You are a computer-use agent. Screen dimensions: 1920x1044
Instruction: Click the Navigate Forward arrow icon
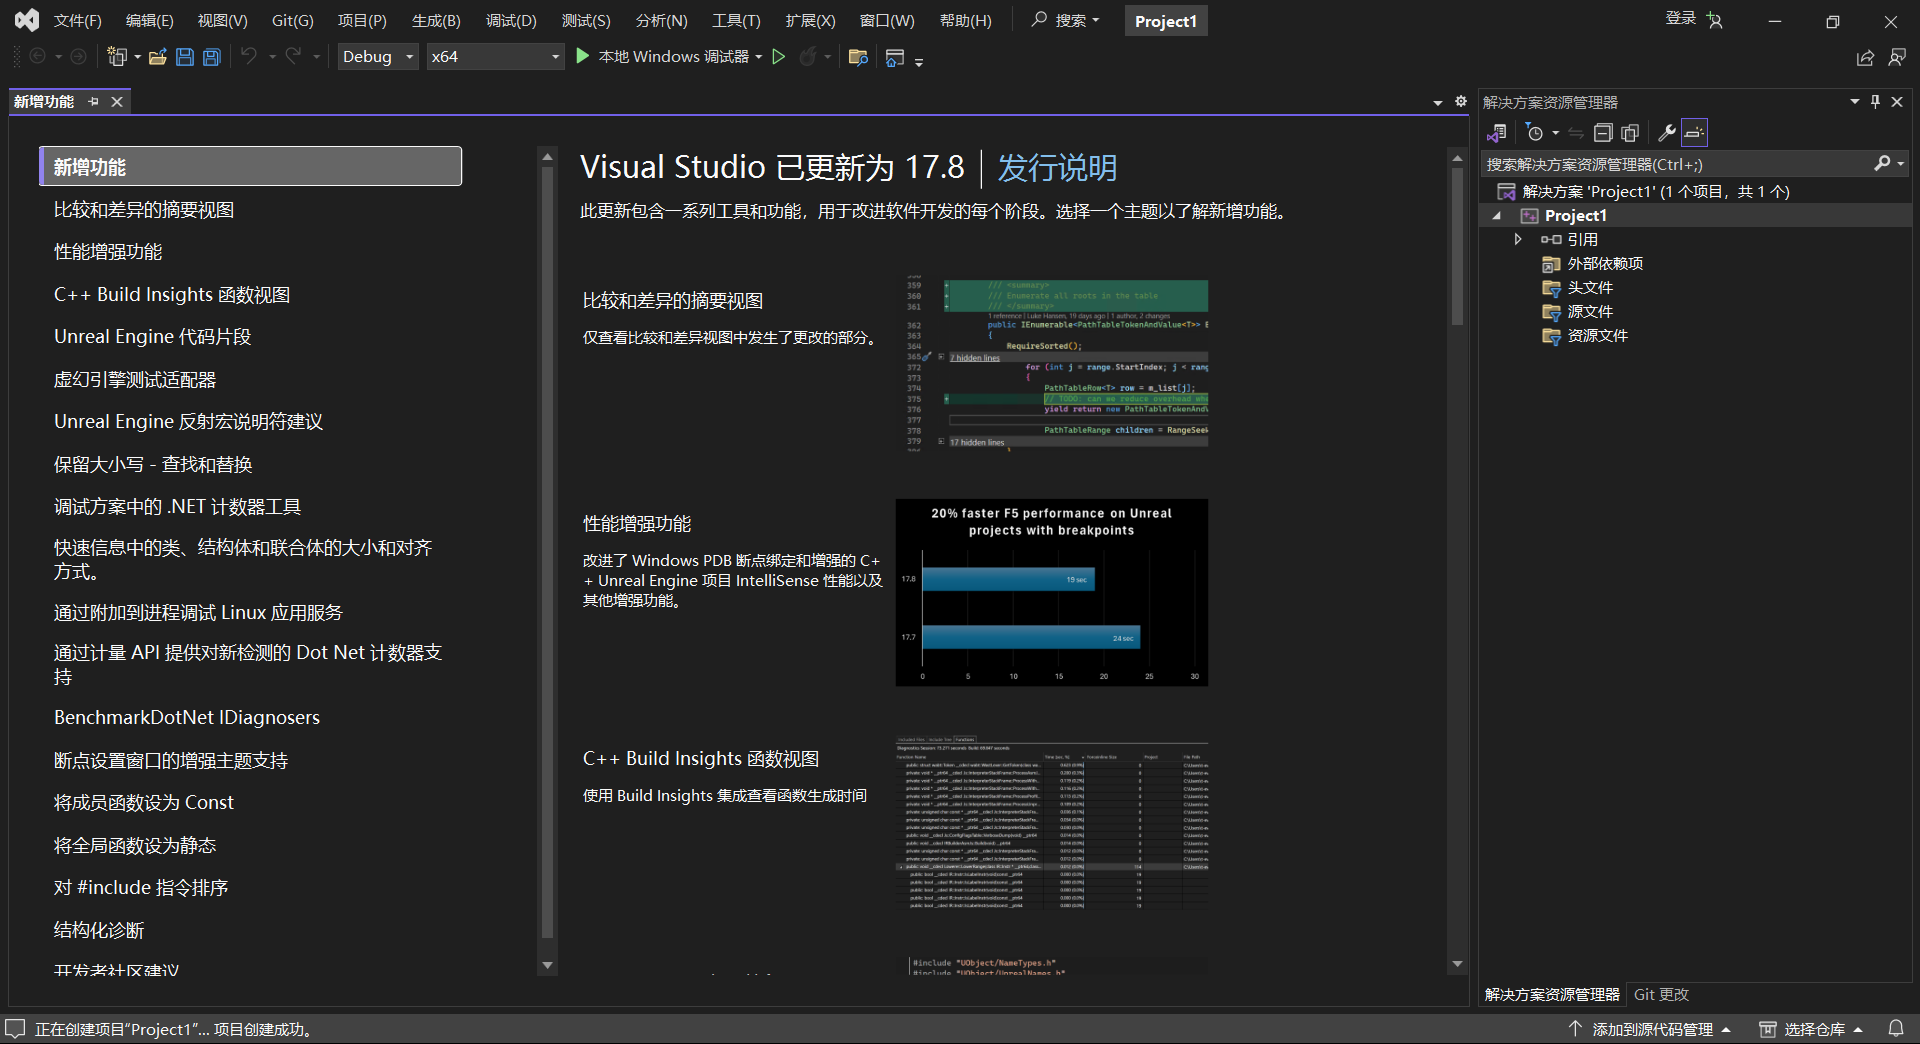click(78, 56)
